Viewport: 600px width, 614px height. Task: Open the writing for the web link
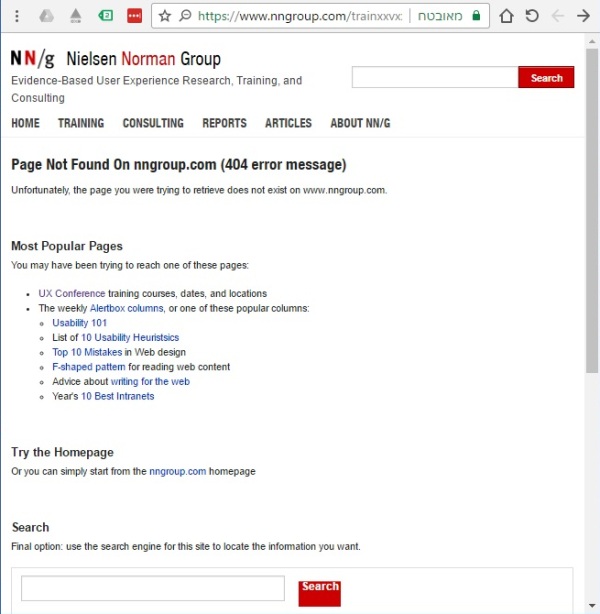coord(150,381)
